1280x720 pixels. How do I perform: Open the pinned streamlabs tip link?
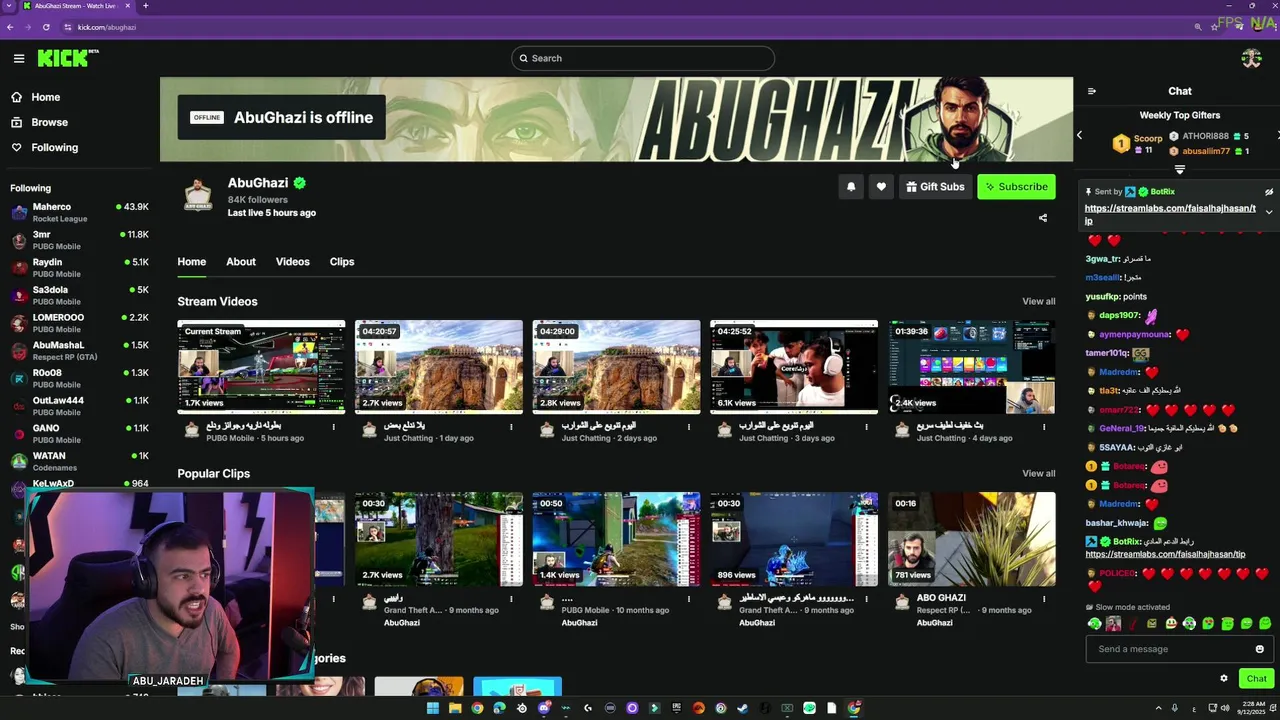1170,214
